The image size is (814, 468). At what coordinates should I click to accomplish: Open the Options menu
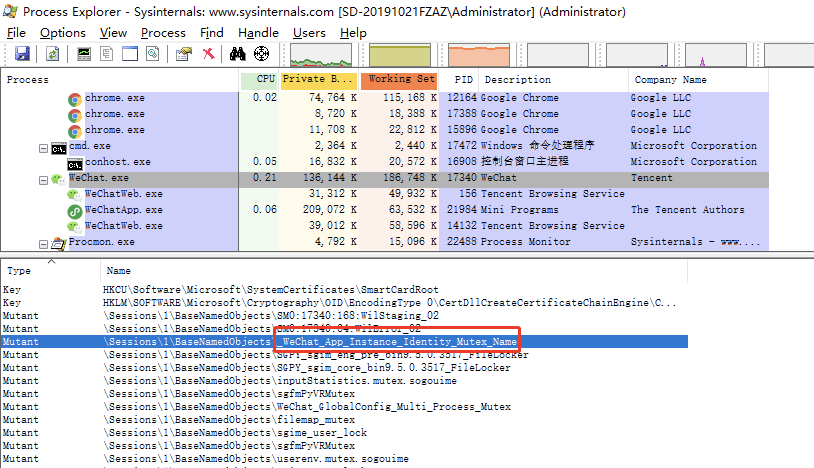(x=63, y=32)
